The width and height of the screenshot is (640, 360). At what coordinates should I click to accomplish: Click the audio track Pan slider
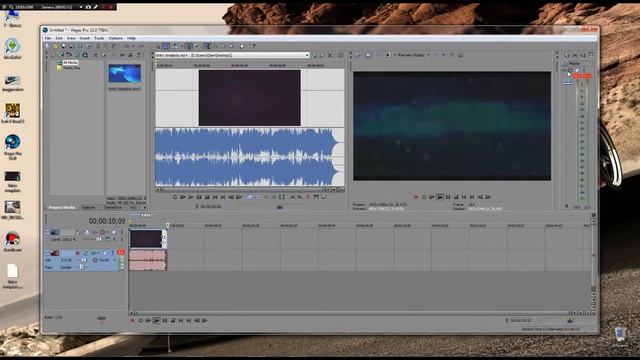pyautogui.click(x=81, y=267)
